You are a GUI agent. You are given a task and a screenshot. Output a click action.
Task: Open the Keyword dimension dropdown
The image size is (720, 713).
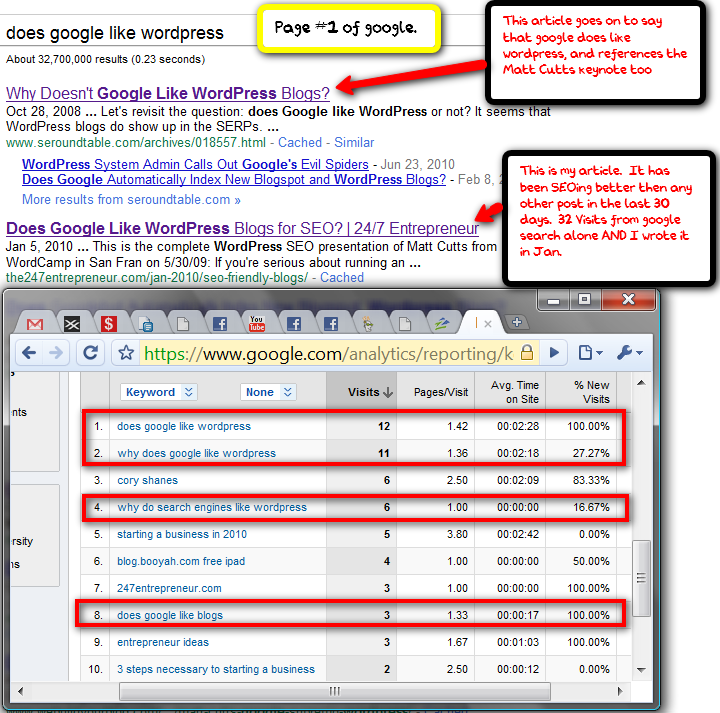tap(159, 392)
